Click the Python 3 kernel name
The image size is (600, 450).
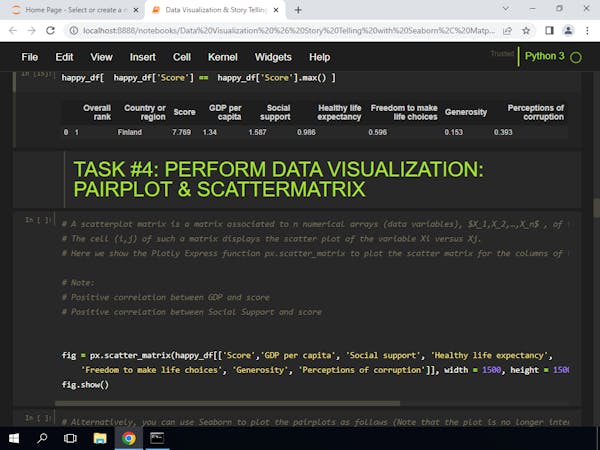click(x=545, y=56)
